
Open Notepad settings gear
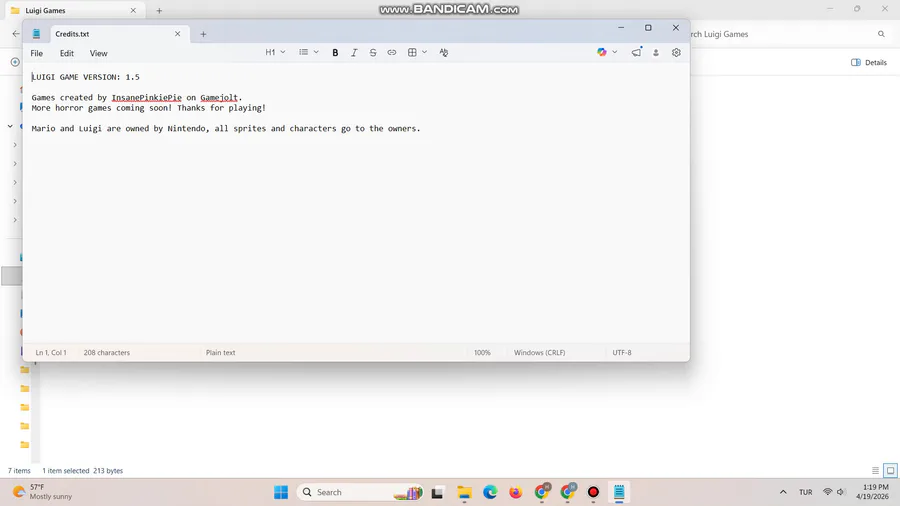coord(676,52)
